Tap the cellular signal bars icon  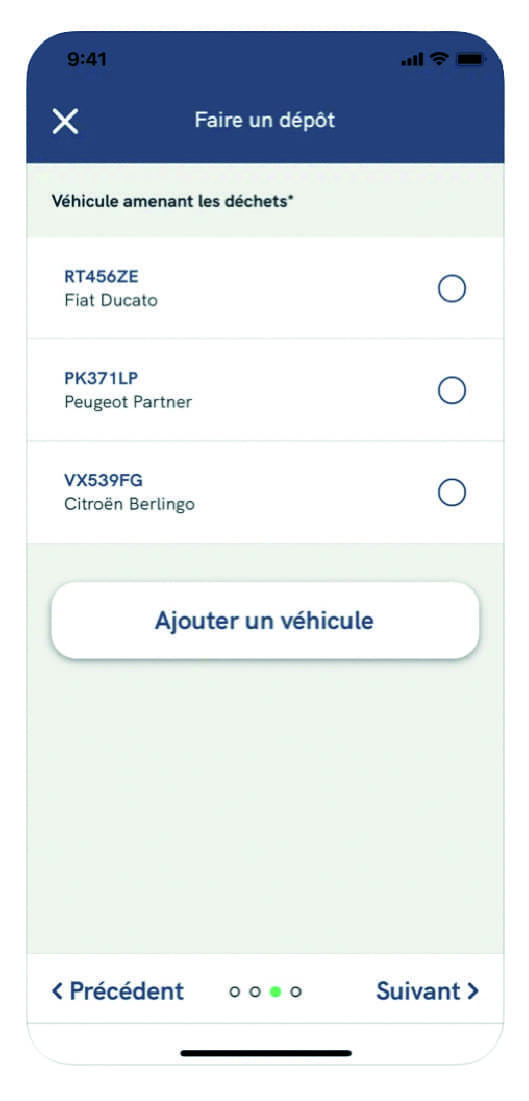(412, 60)
